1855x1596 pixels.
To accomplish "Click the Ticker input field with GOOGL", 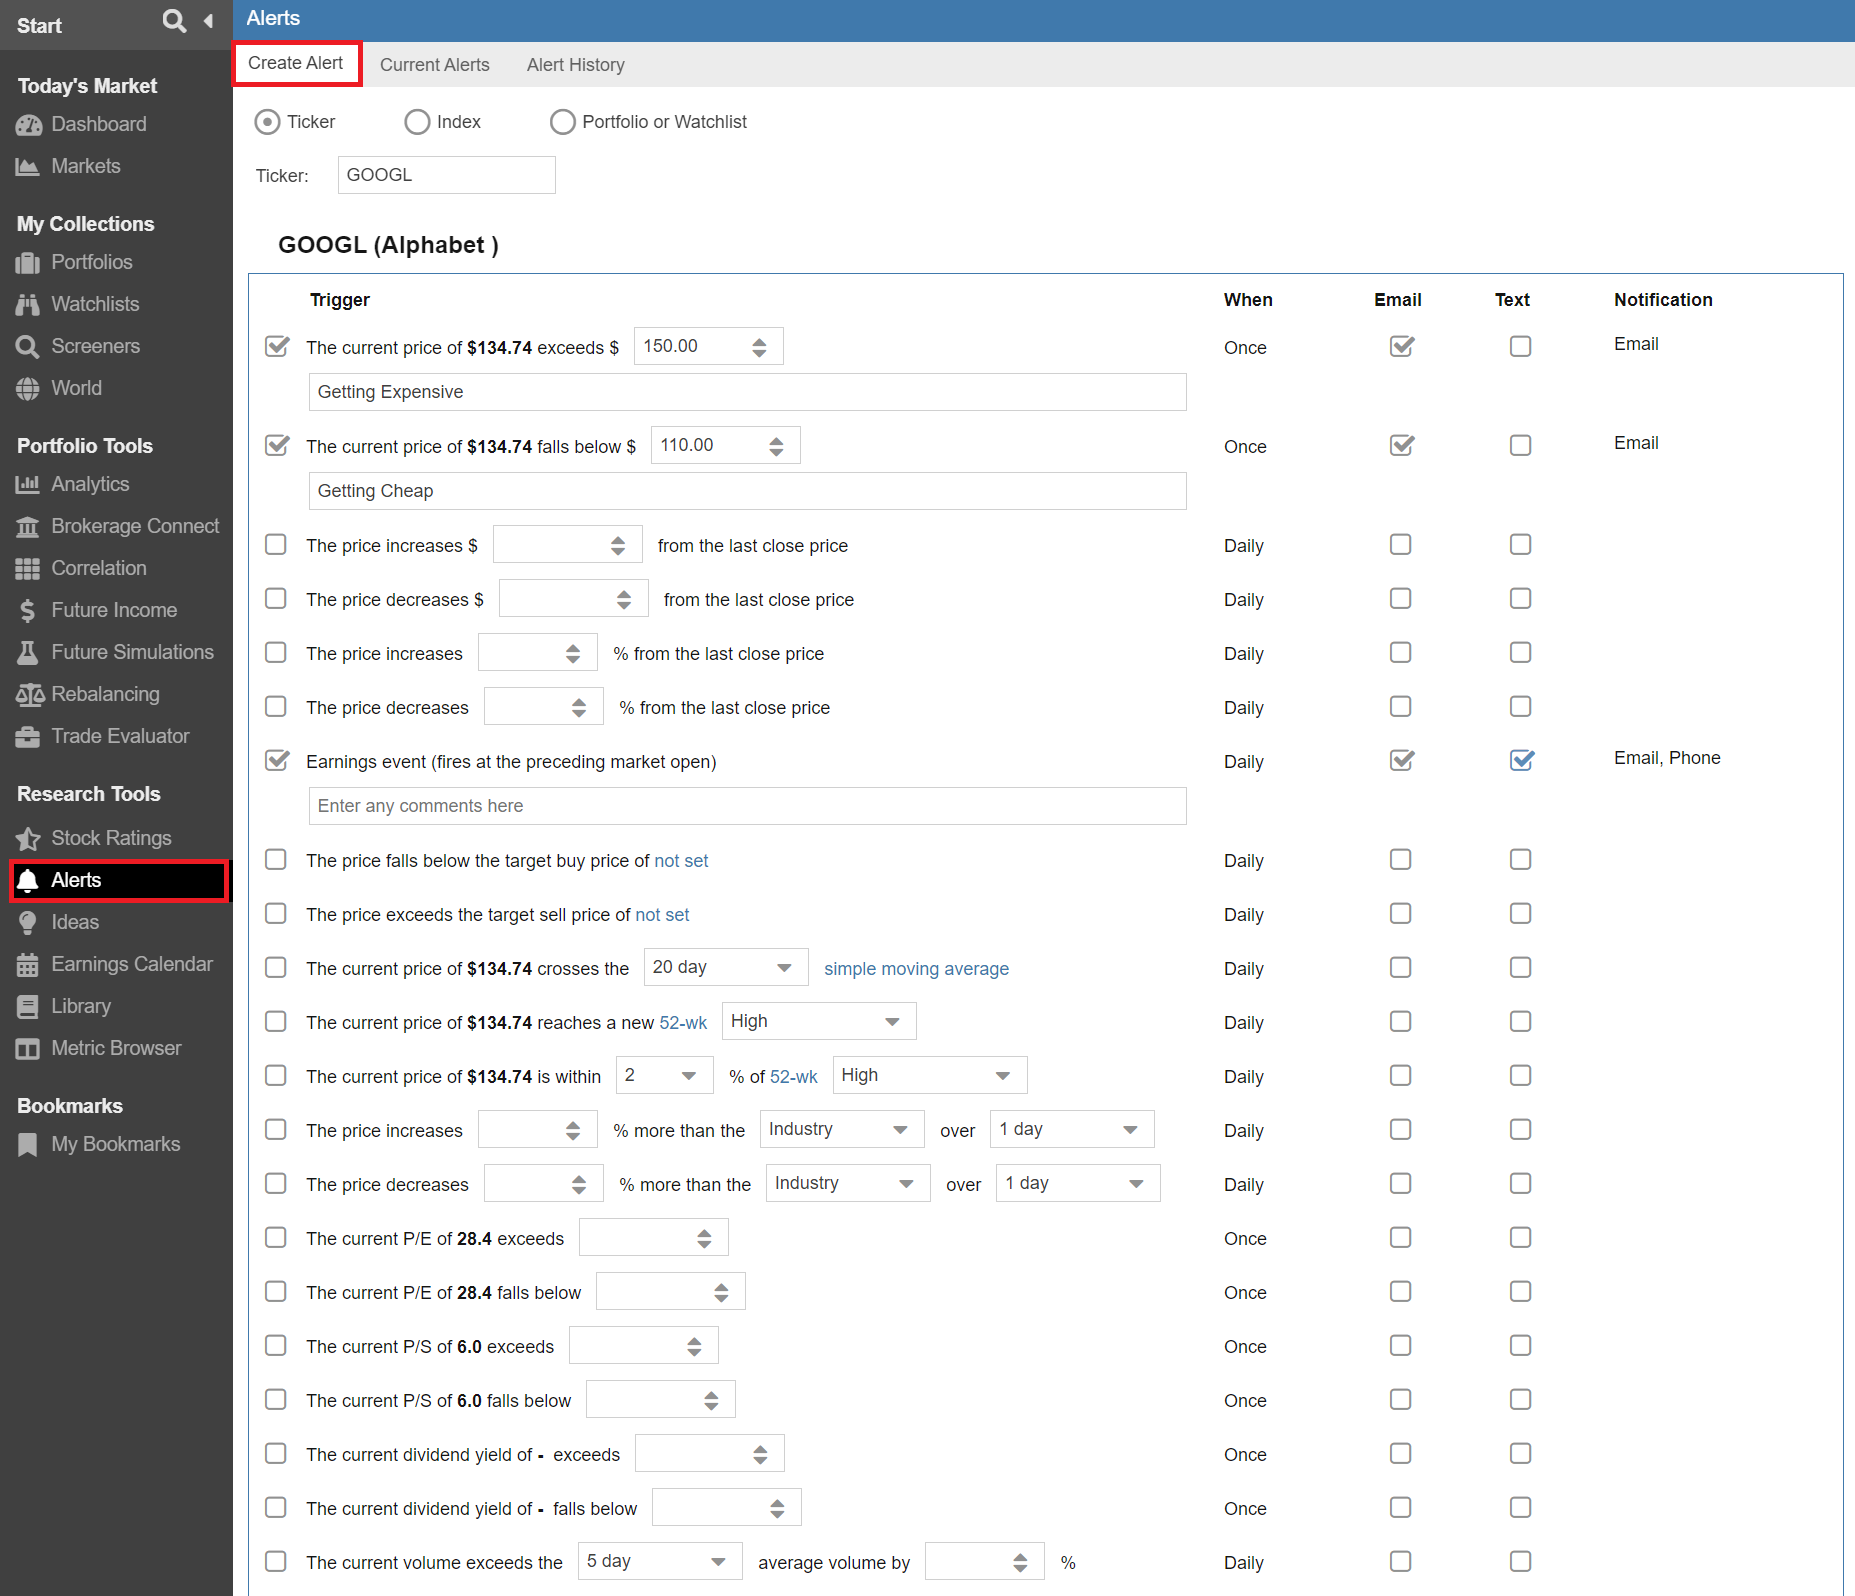I will pos(447,175).
